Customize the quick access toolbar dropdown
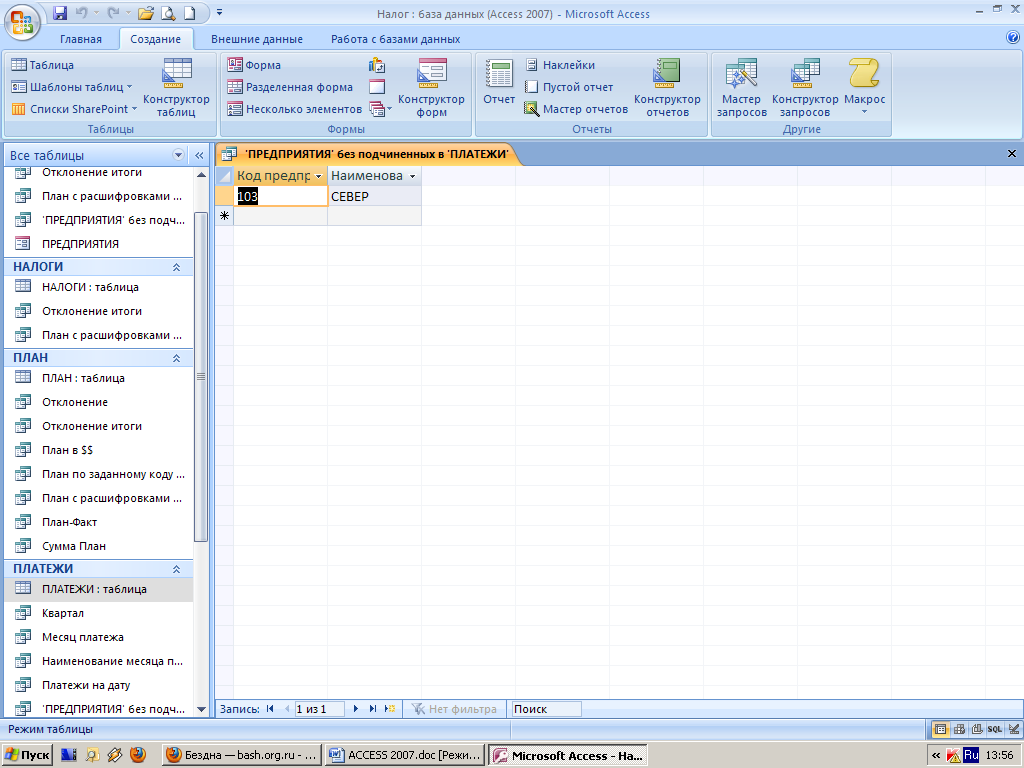This screenshot has height=768, width=1024. tap(219, 12)
